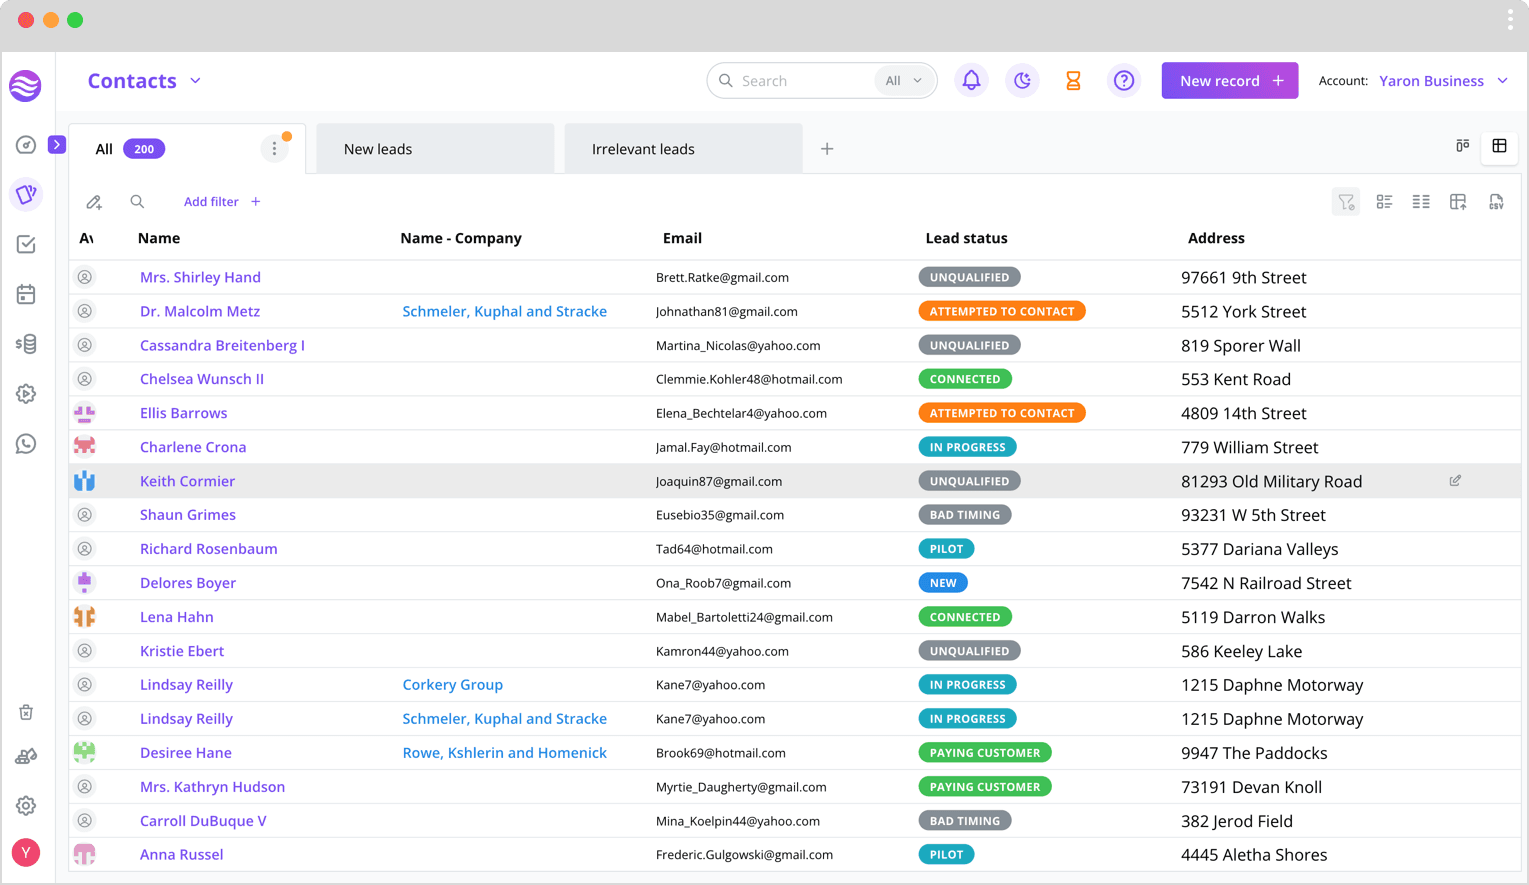Image resolution: width=1529 pixels, height=885 pixels.
Task: Toggle the filter funnel icon
Action: click(x=1346, y=202)
